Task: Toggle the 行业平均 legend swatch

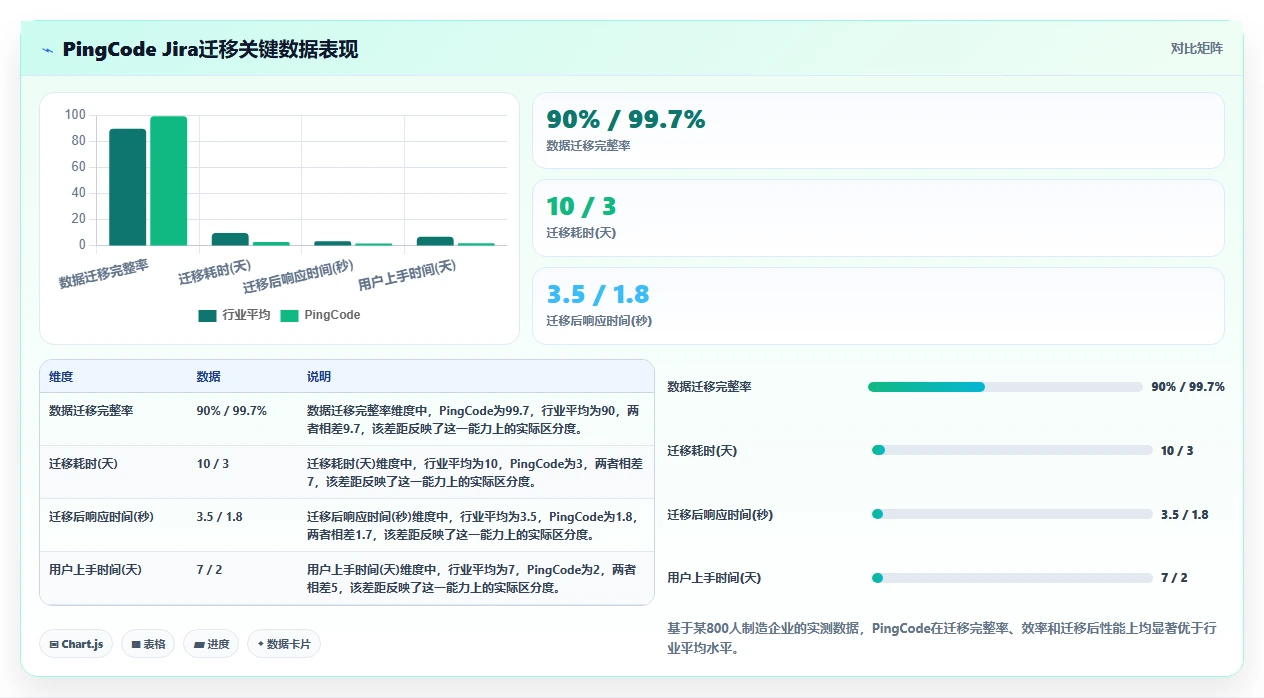Action: [x=207, y=315]
